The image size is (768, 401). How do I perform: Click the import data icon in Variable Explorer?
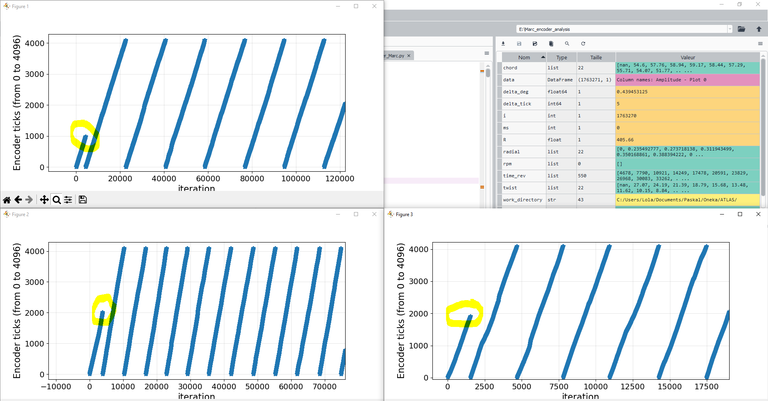503,44
